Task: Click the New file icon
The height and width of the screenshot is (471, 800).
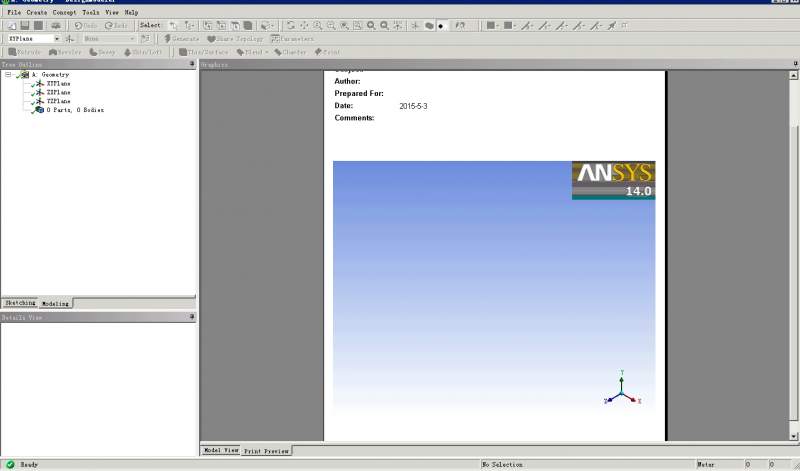Action: tap(12, 26)
